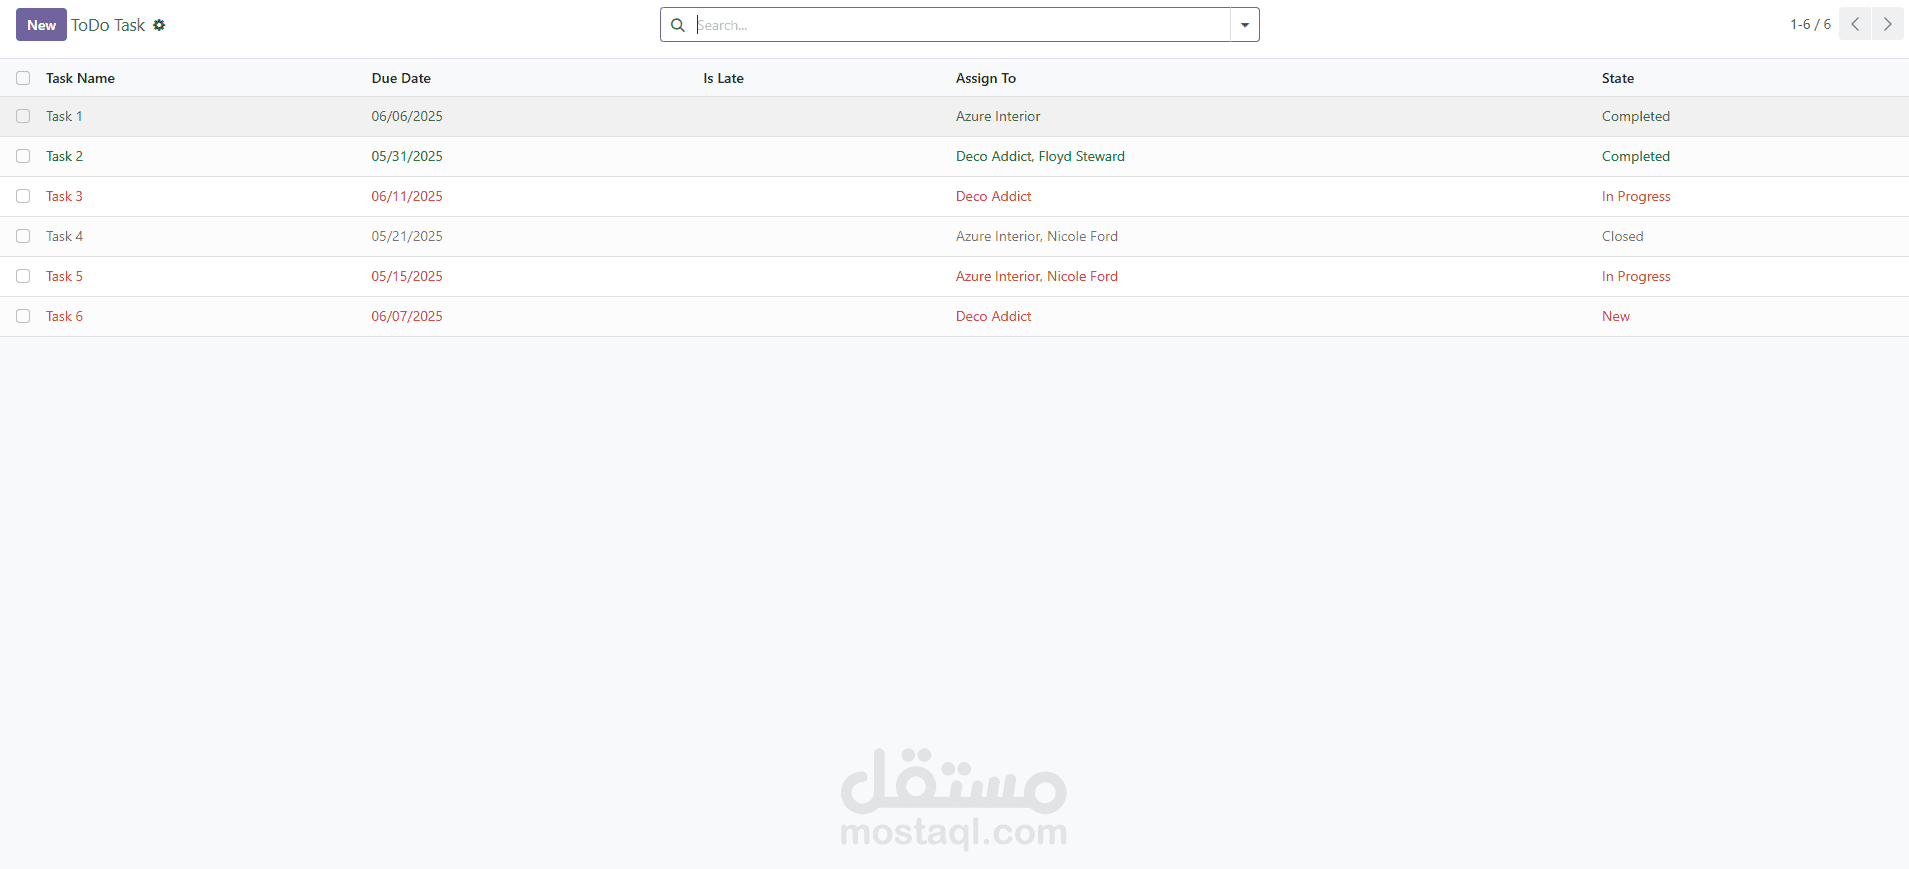The width and height of the screenshot is (1909, 869).
Task: Open the Task 4 record
Action: (64, 236)
